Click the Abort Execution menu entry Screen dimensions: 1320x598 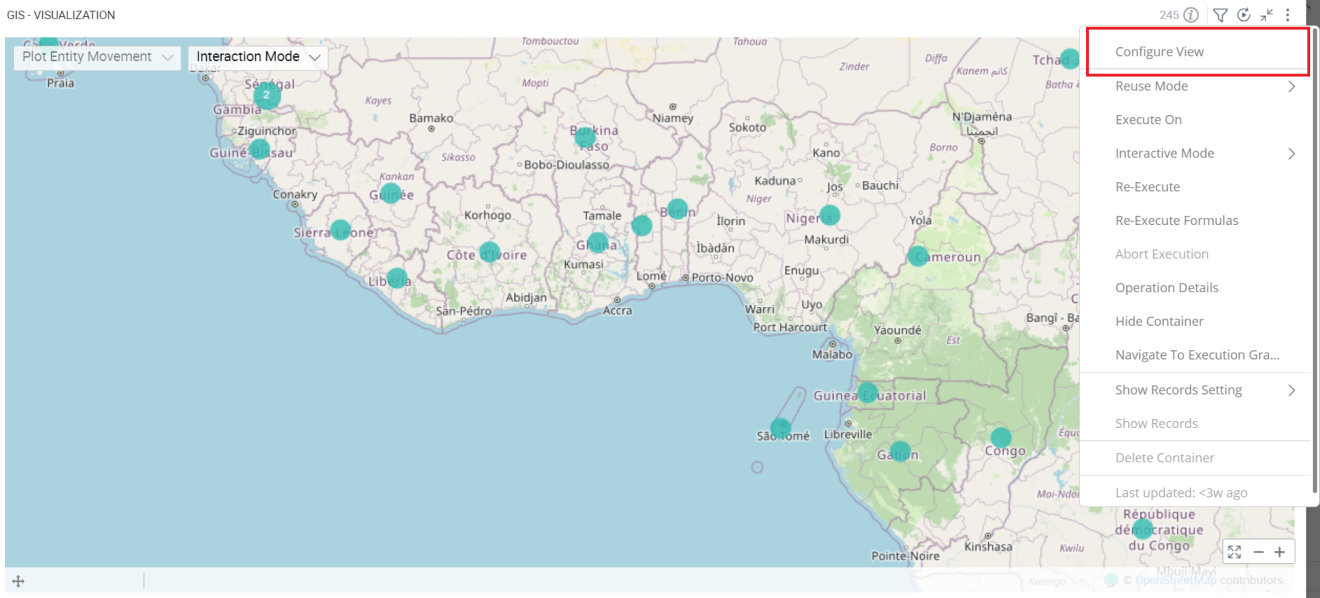click(1196, 254)
